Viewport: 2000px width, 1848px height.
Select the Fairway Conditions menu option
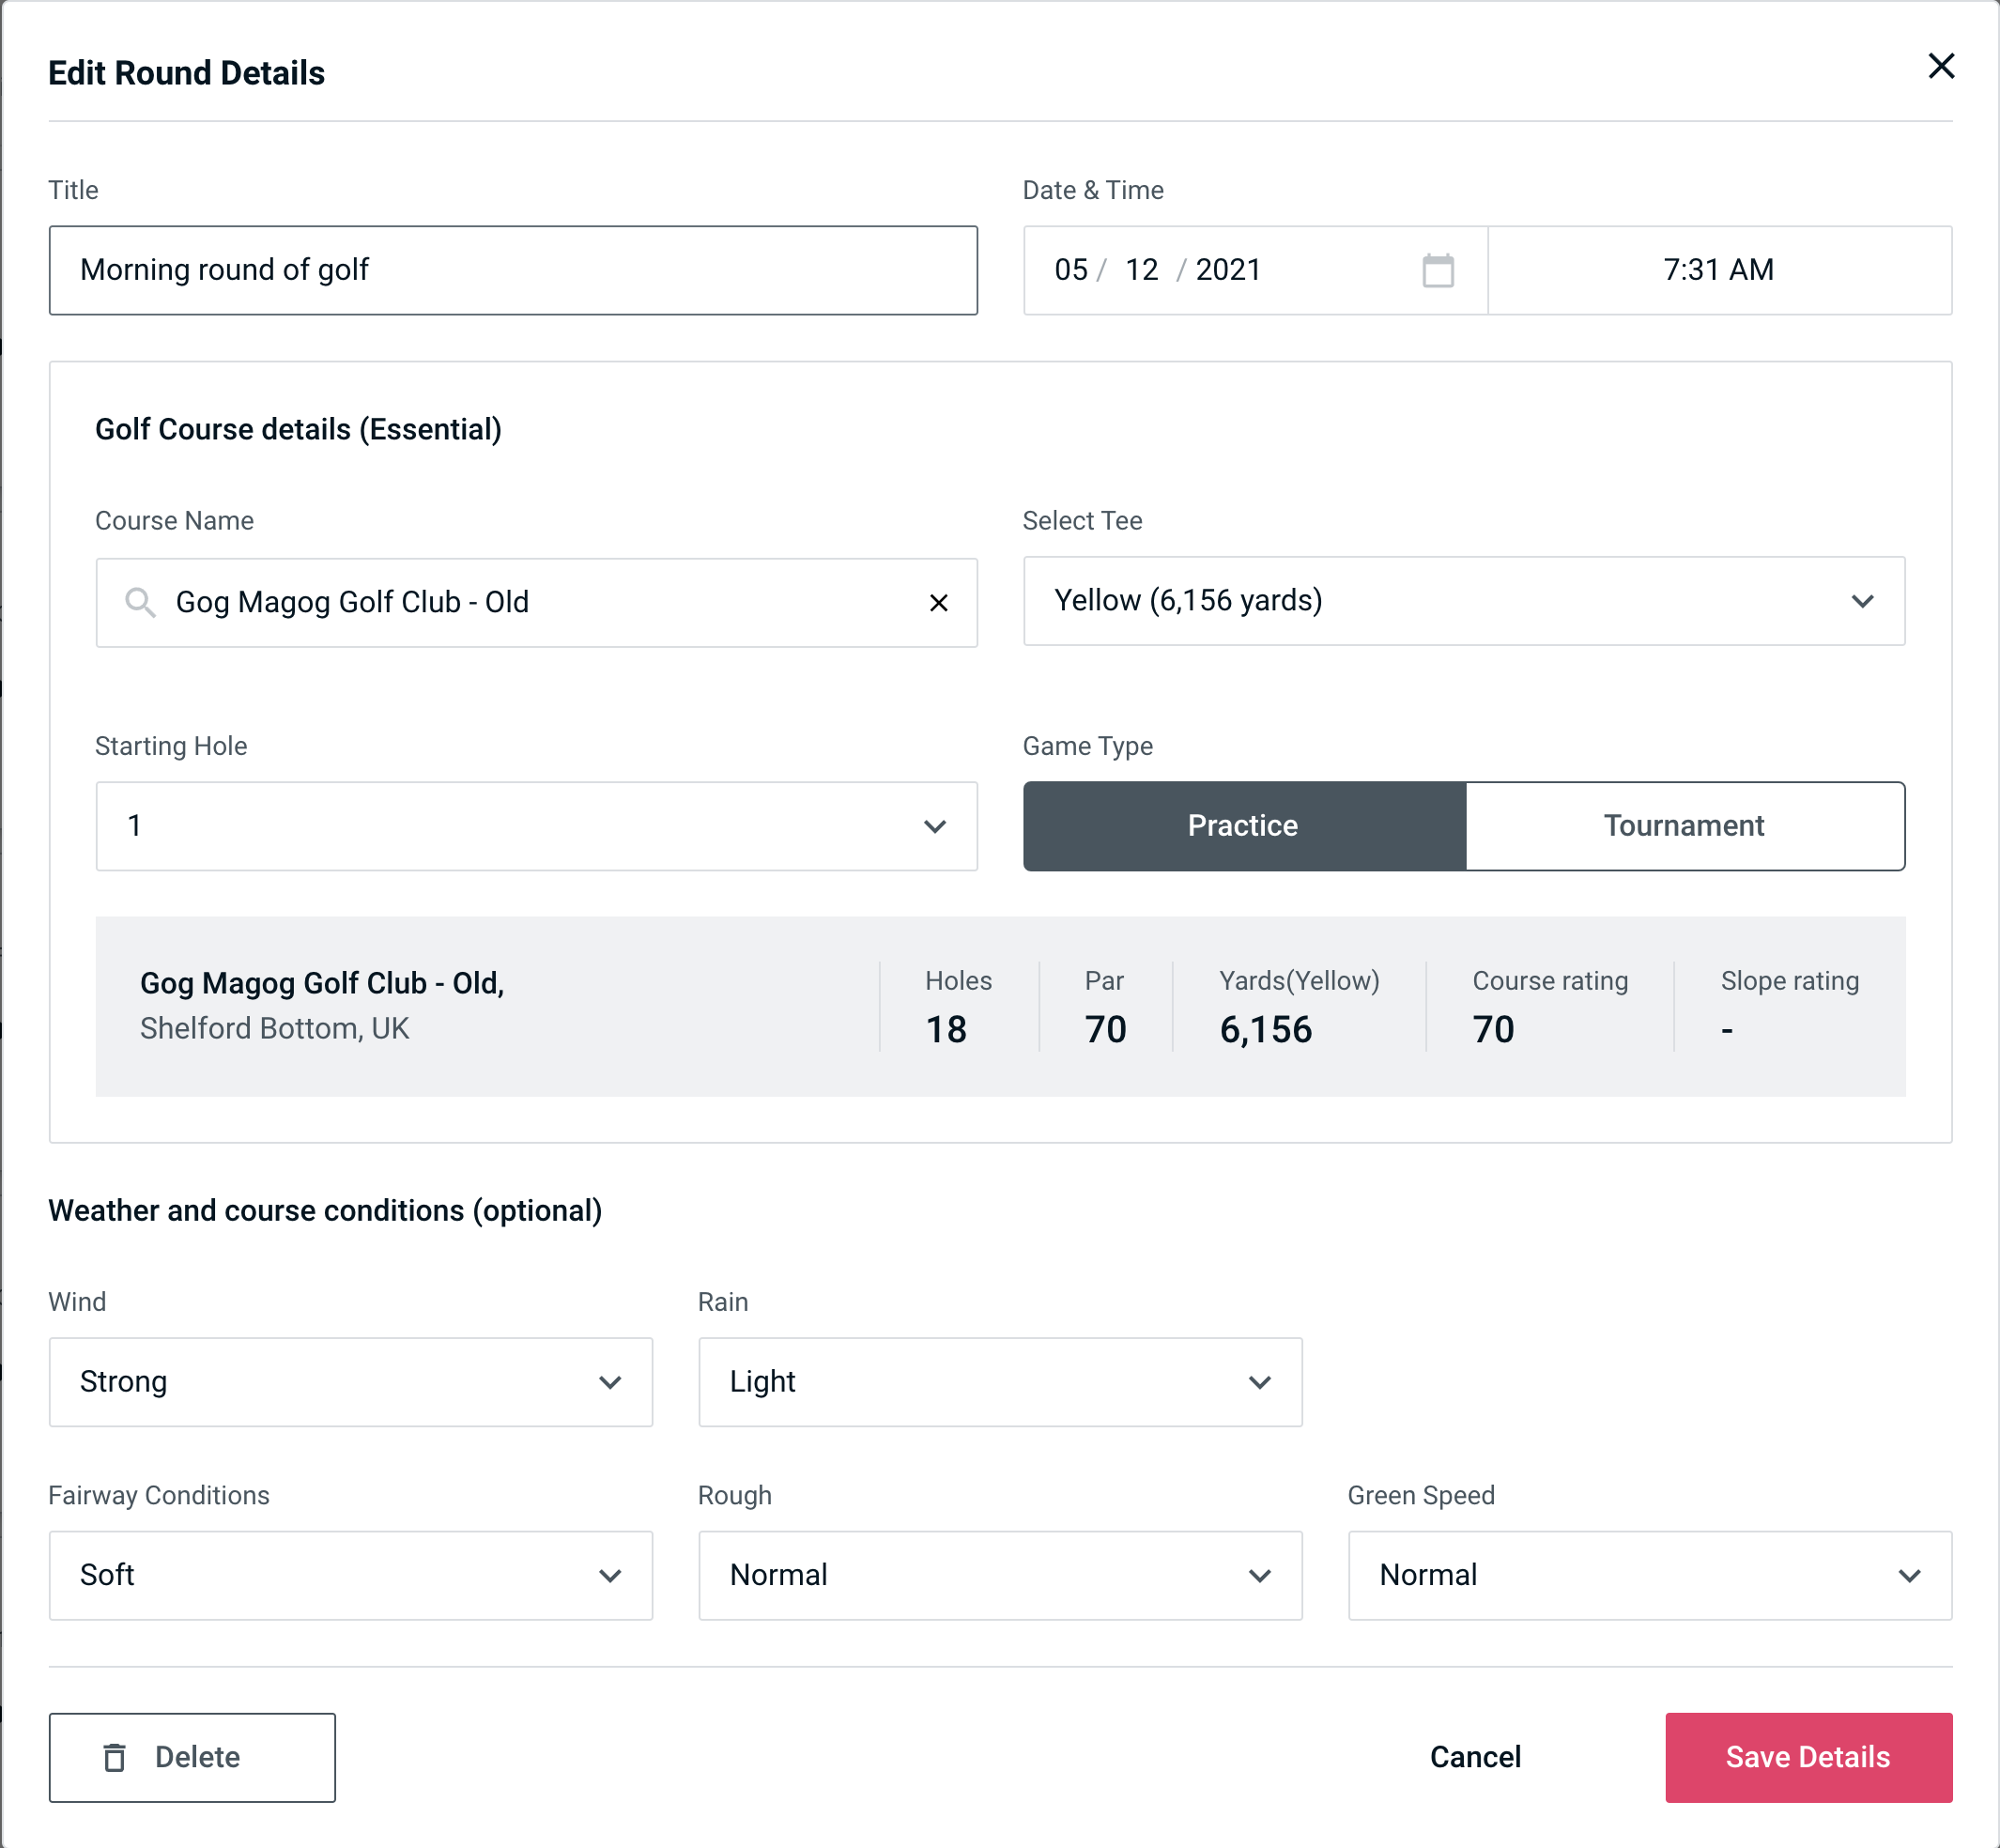click(x=350, y=1575)
